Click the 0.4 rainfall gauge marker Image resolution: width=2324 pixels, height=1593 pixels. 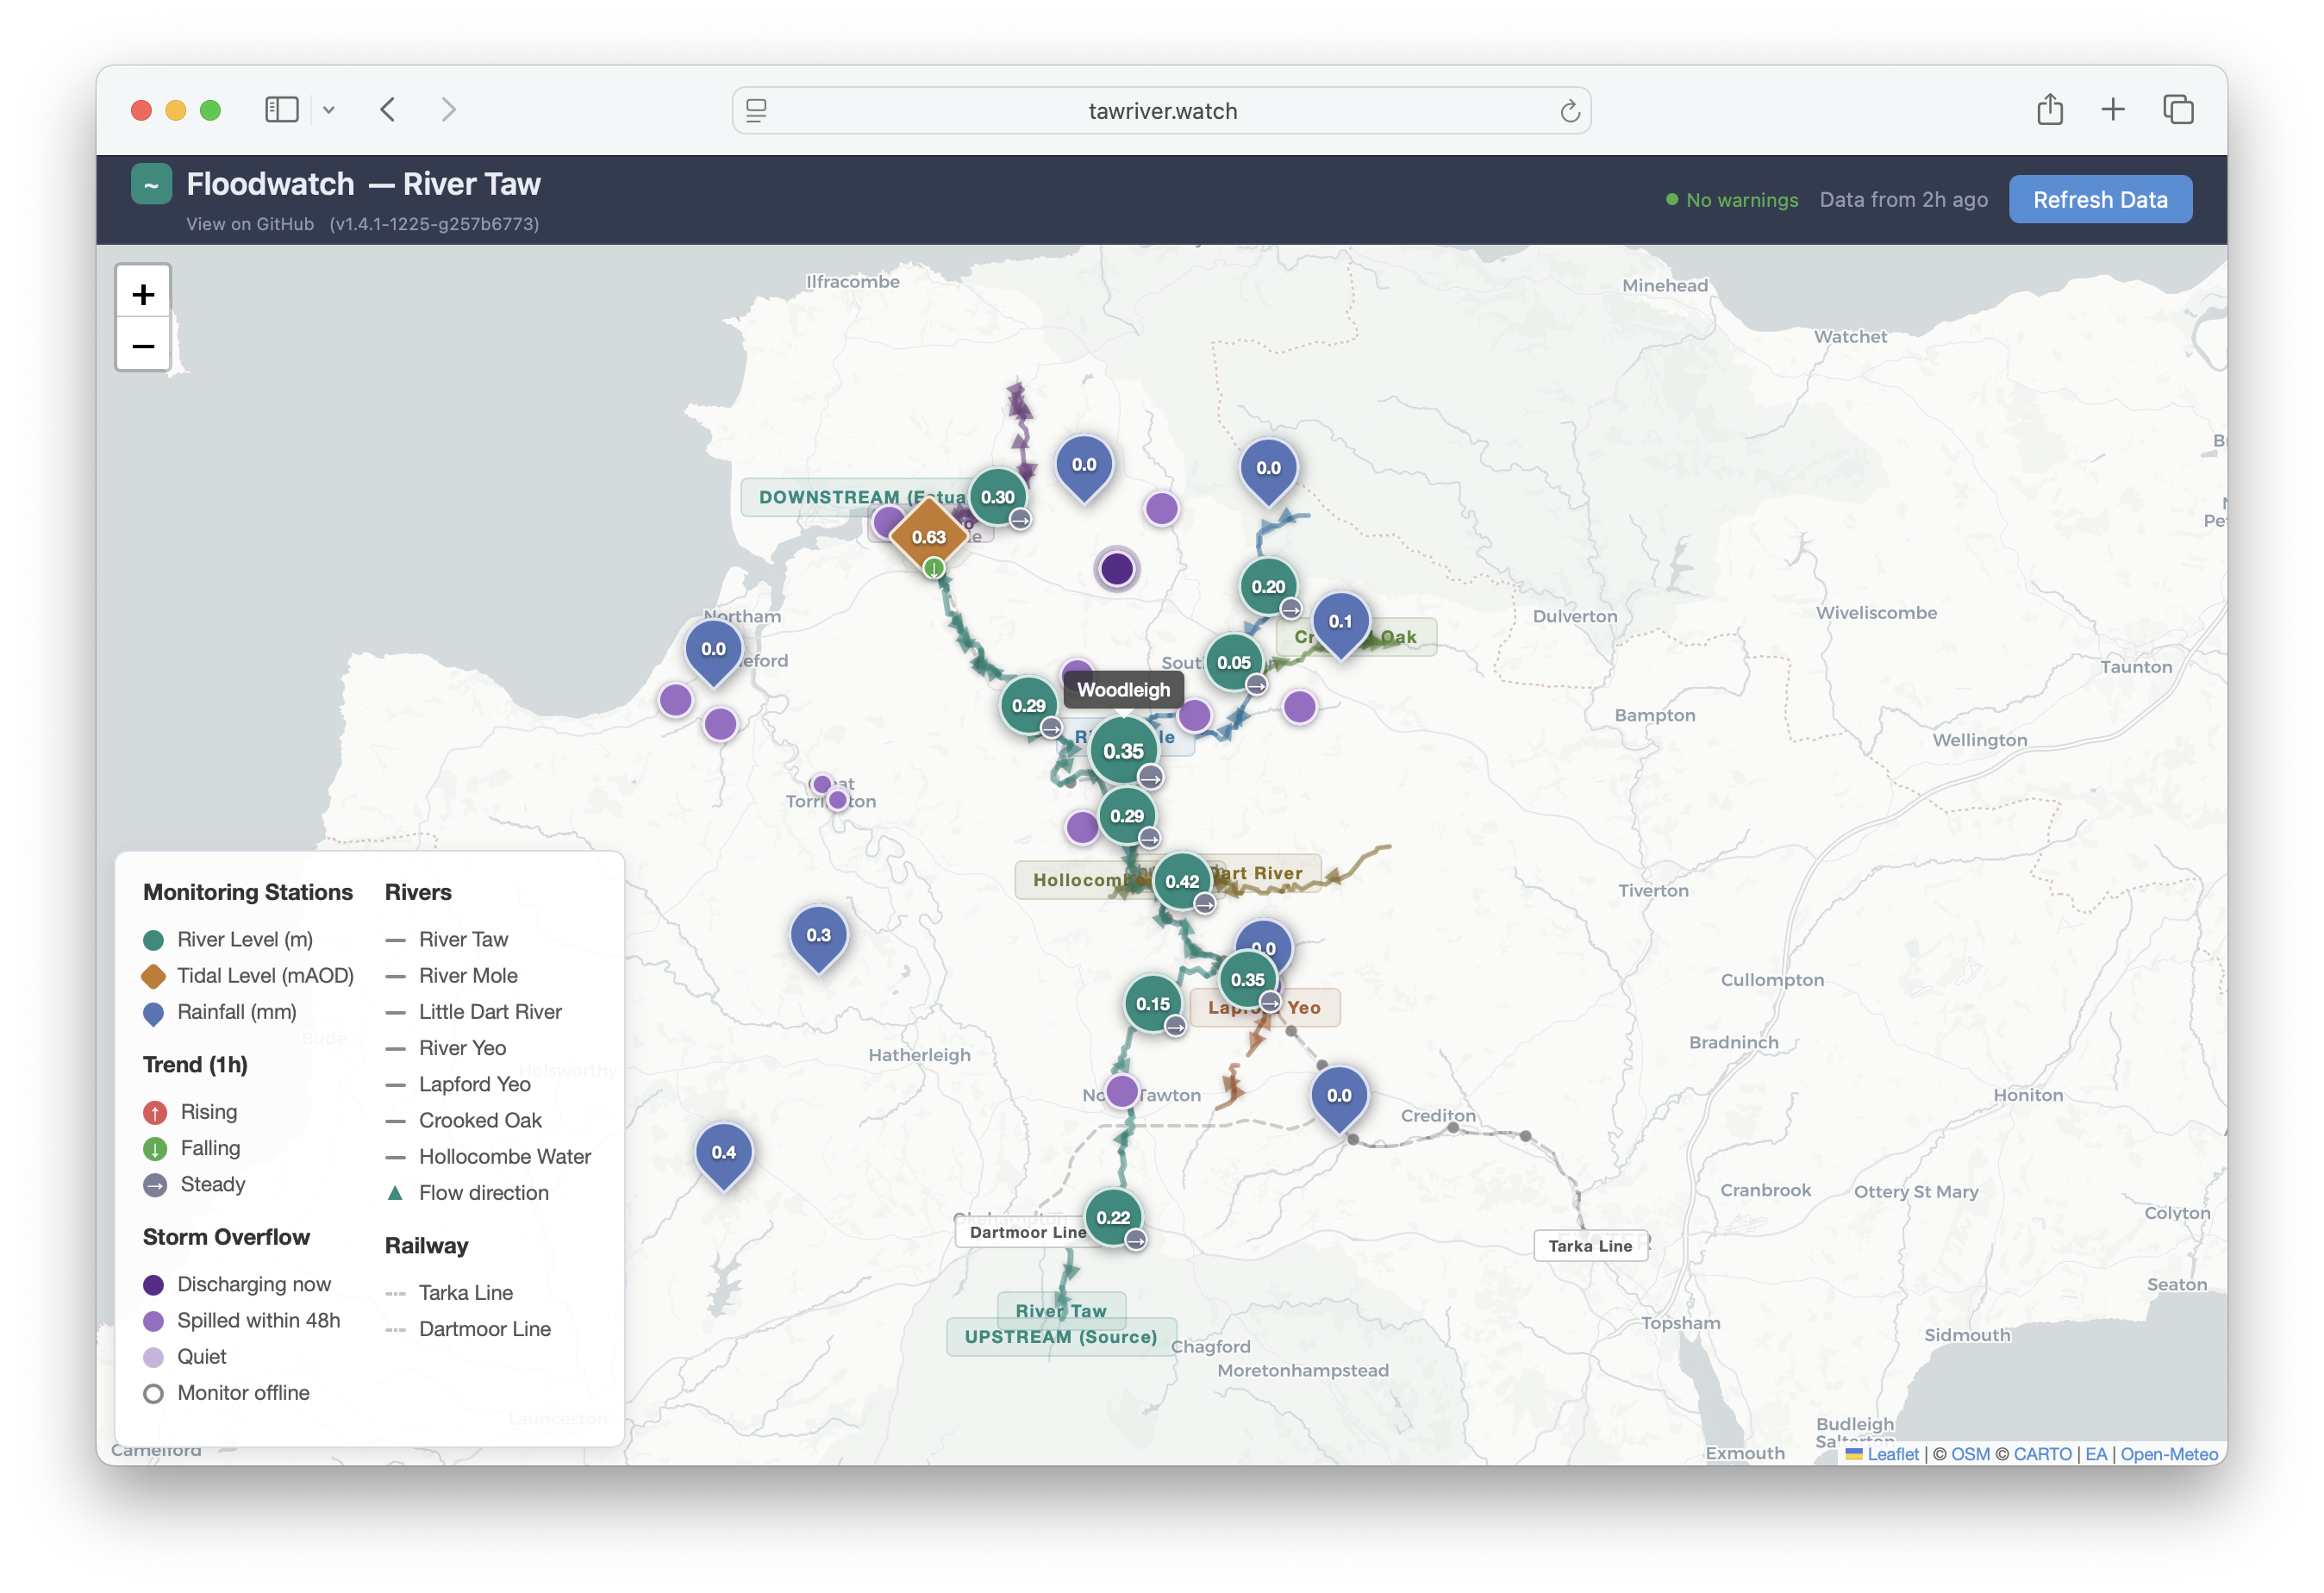point(723,1155)
